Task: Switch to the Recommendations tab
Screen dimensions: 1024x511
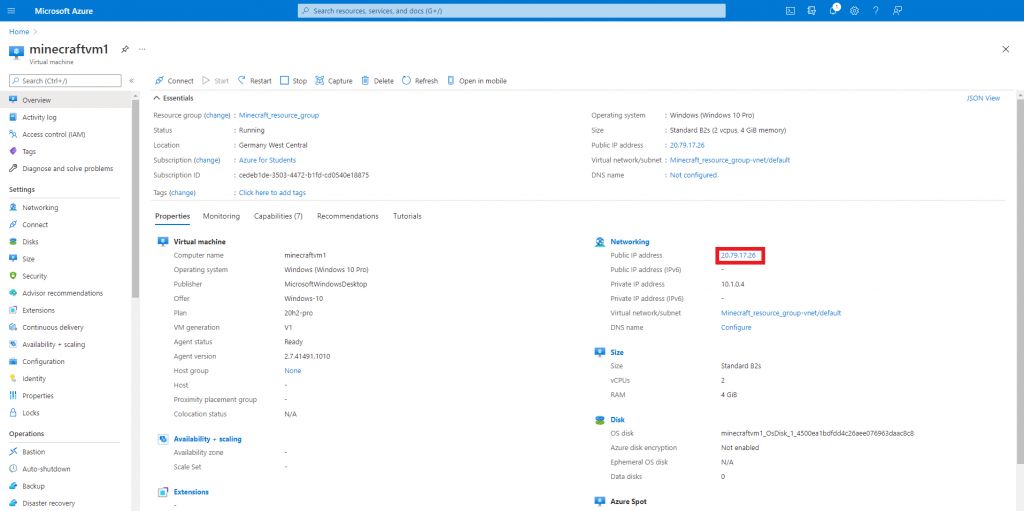Action: [347, 216]
